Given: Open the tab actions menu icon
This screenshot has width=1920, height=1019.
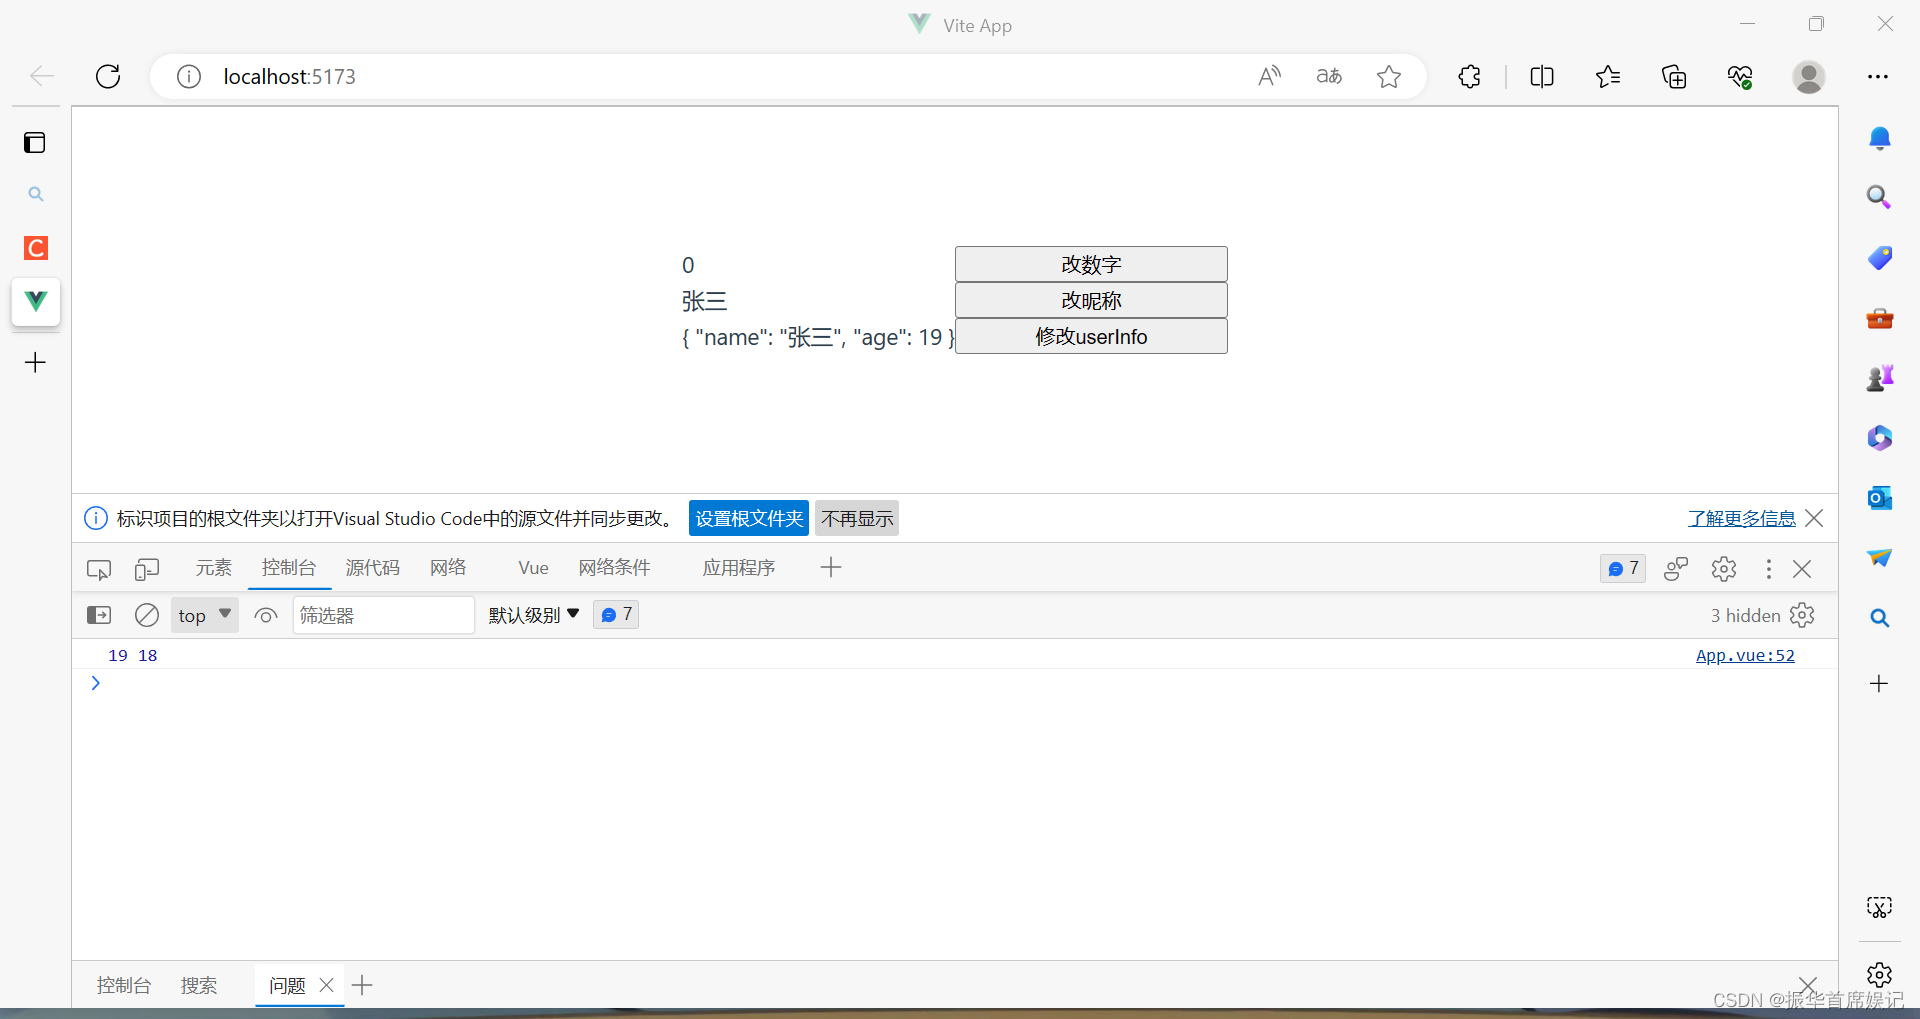Looking at the screenshot, I should coord(35,143).
